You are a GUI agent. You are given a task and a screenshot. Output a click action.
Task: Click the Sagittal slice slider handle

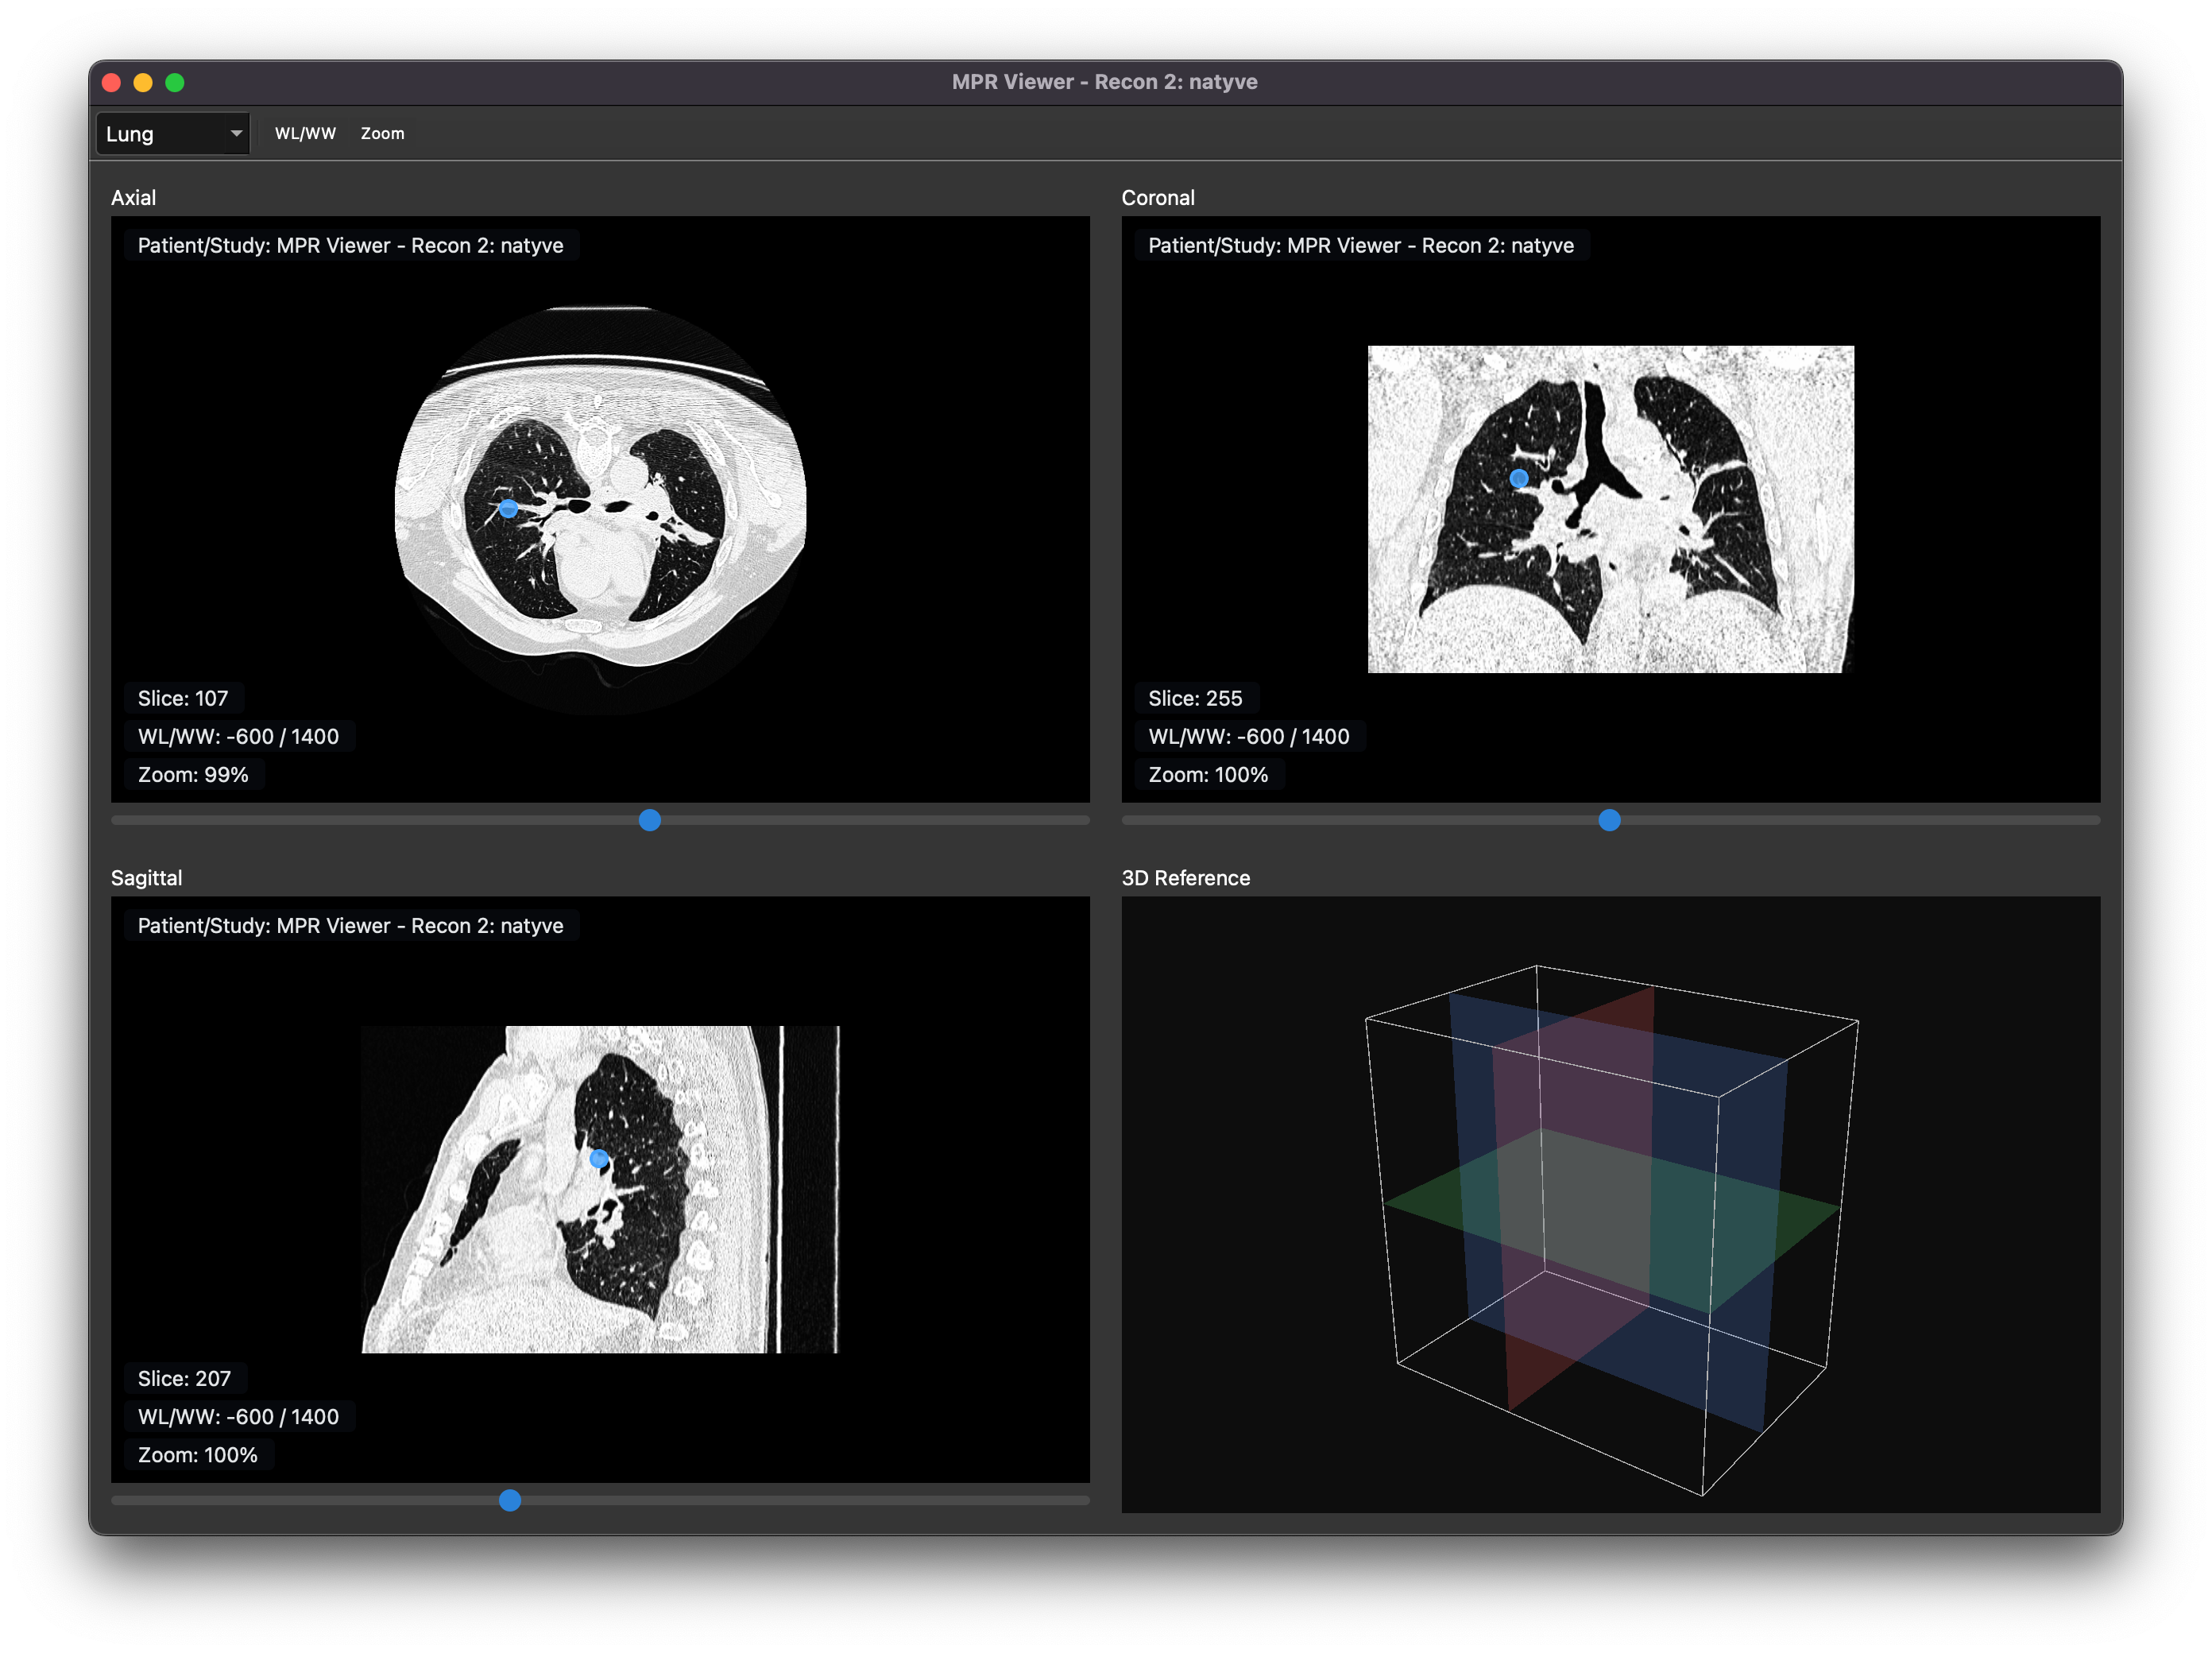click(x=510, y=1500)
